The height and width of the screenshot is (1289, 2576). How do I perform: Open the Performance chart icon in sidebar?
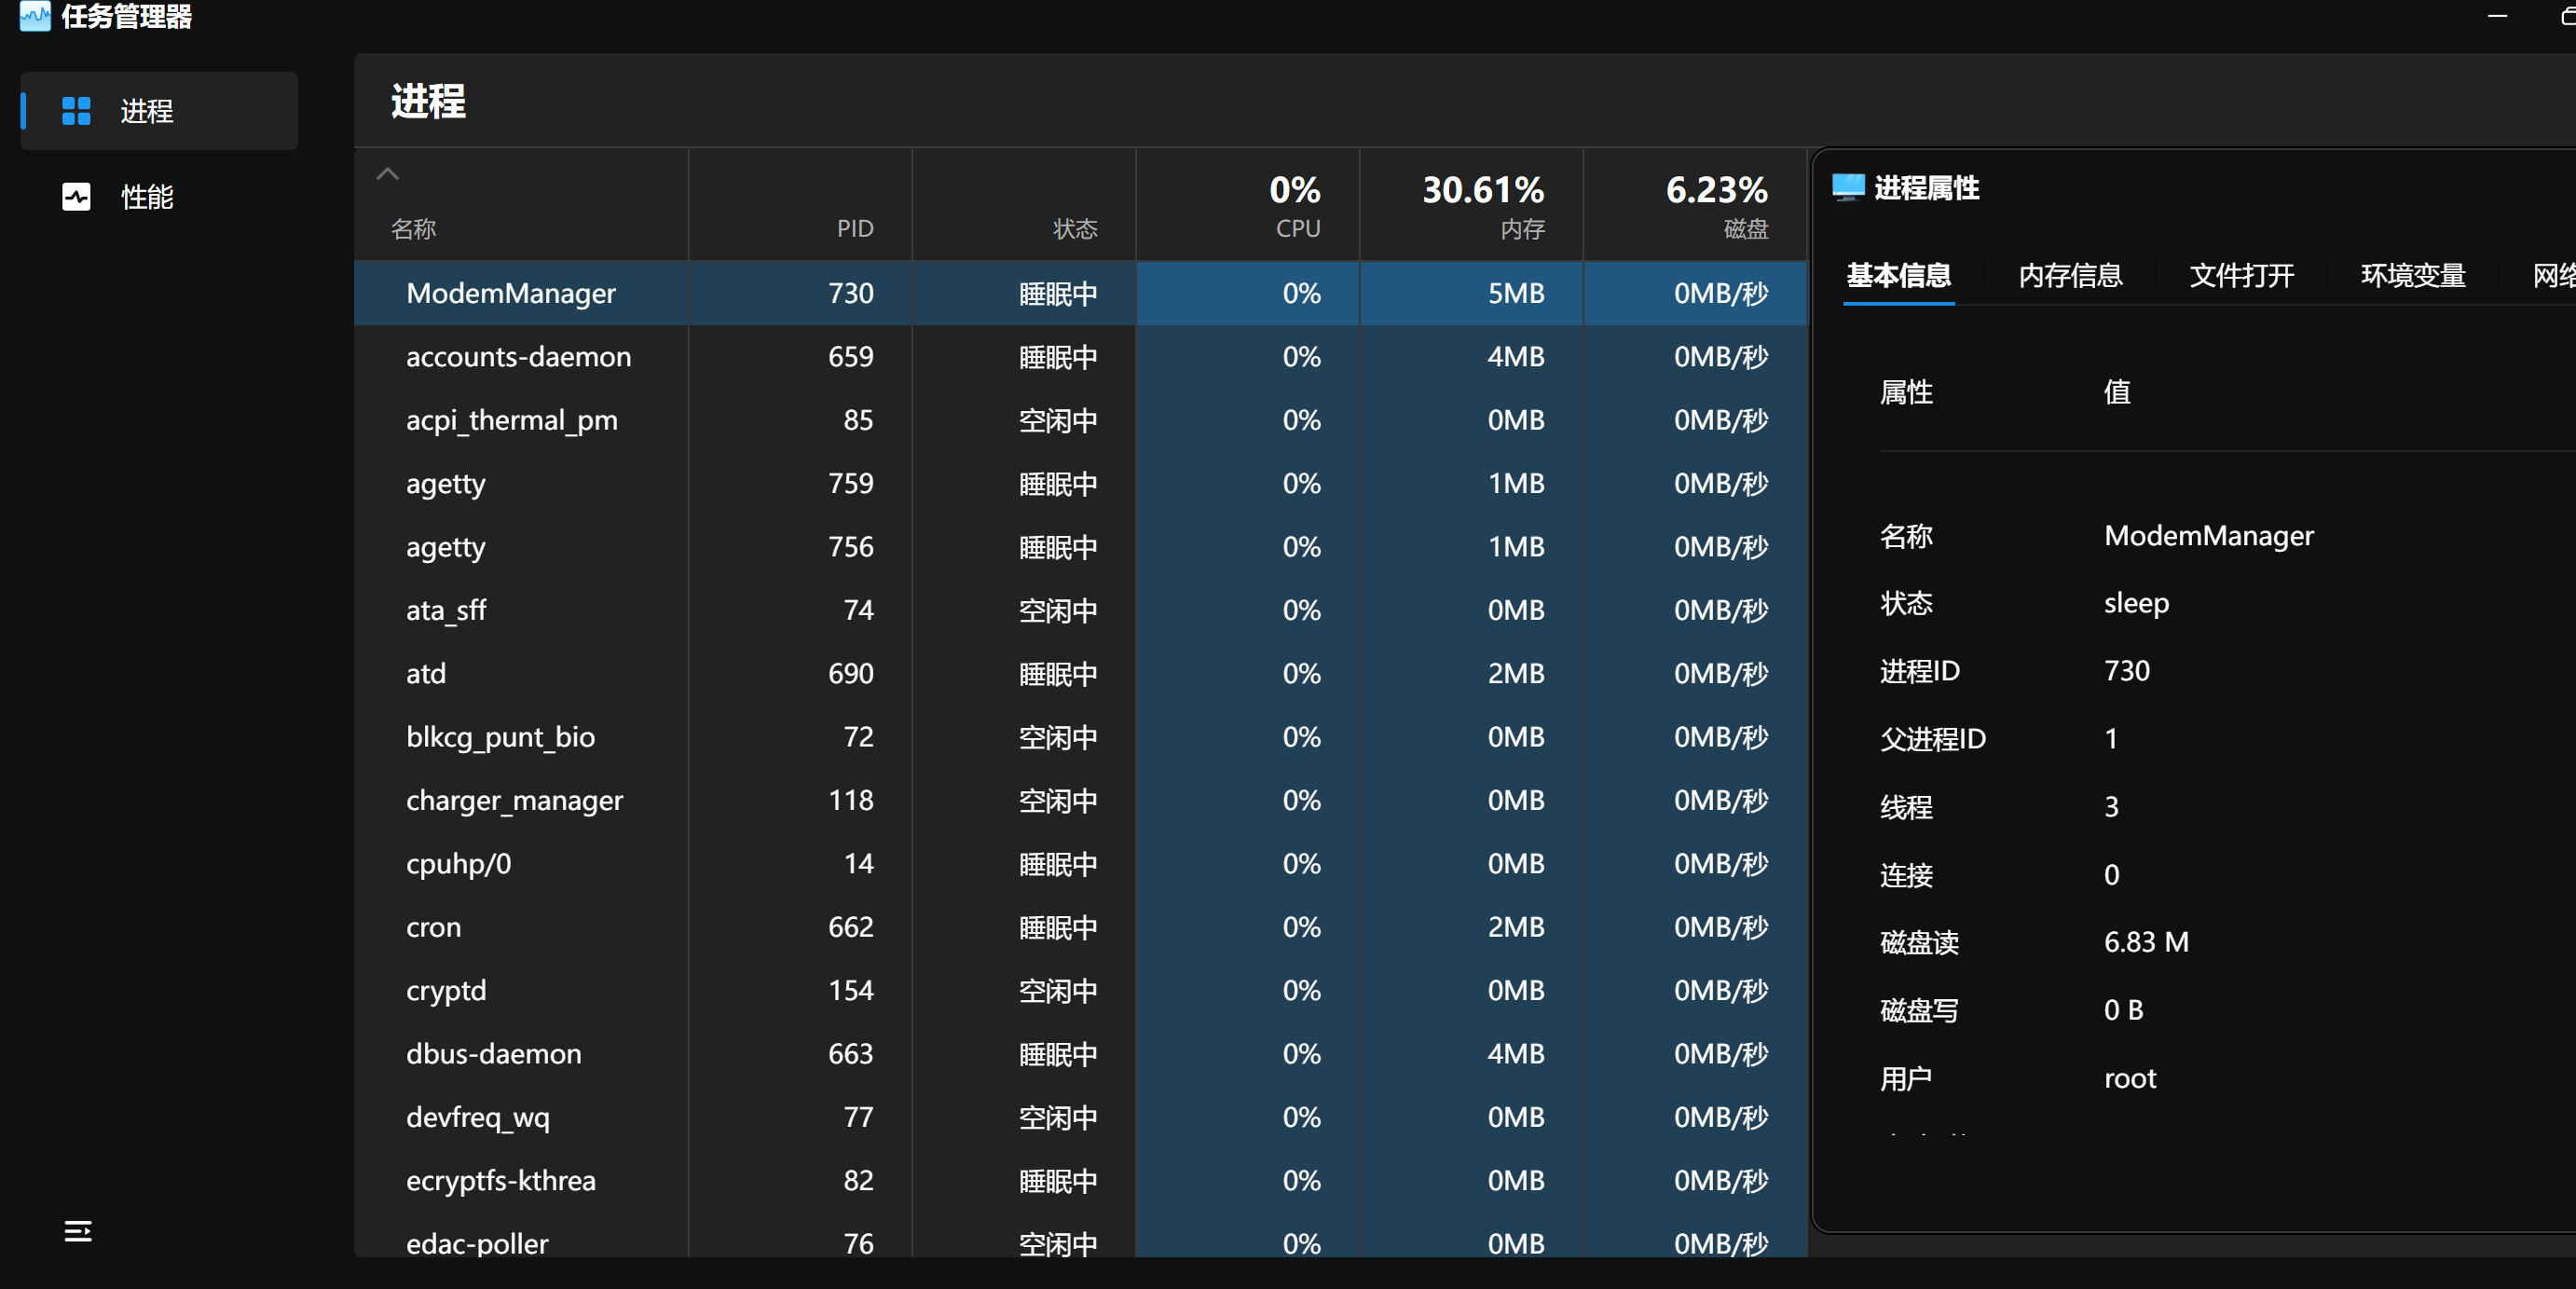coord(76,197)
